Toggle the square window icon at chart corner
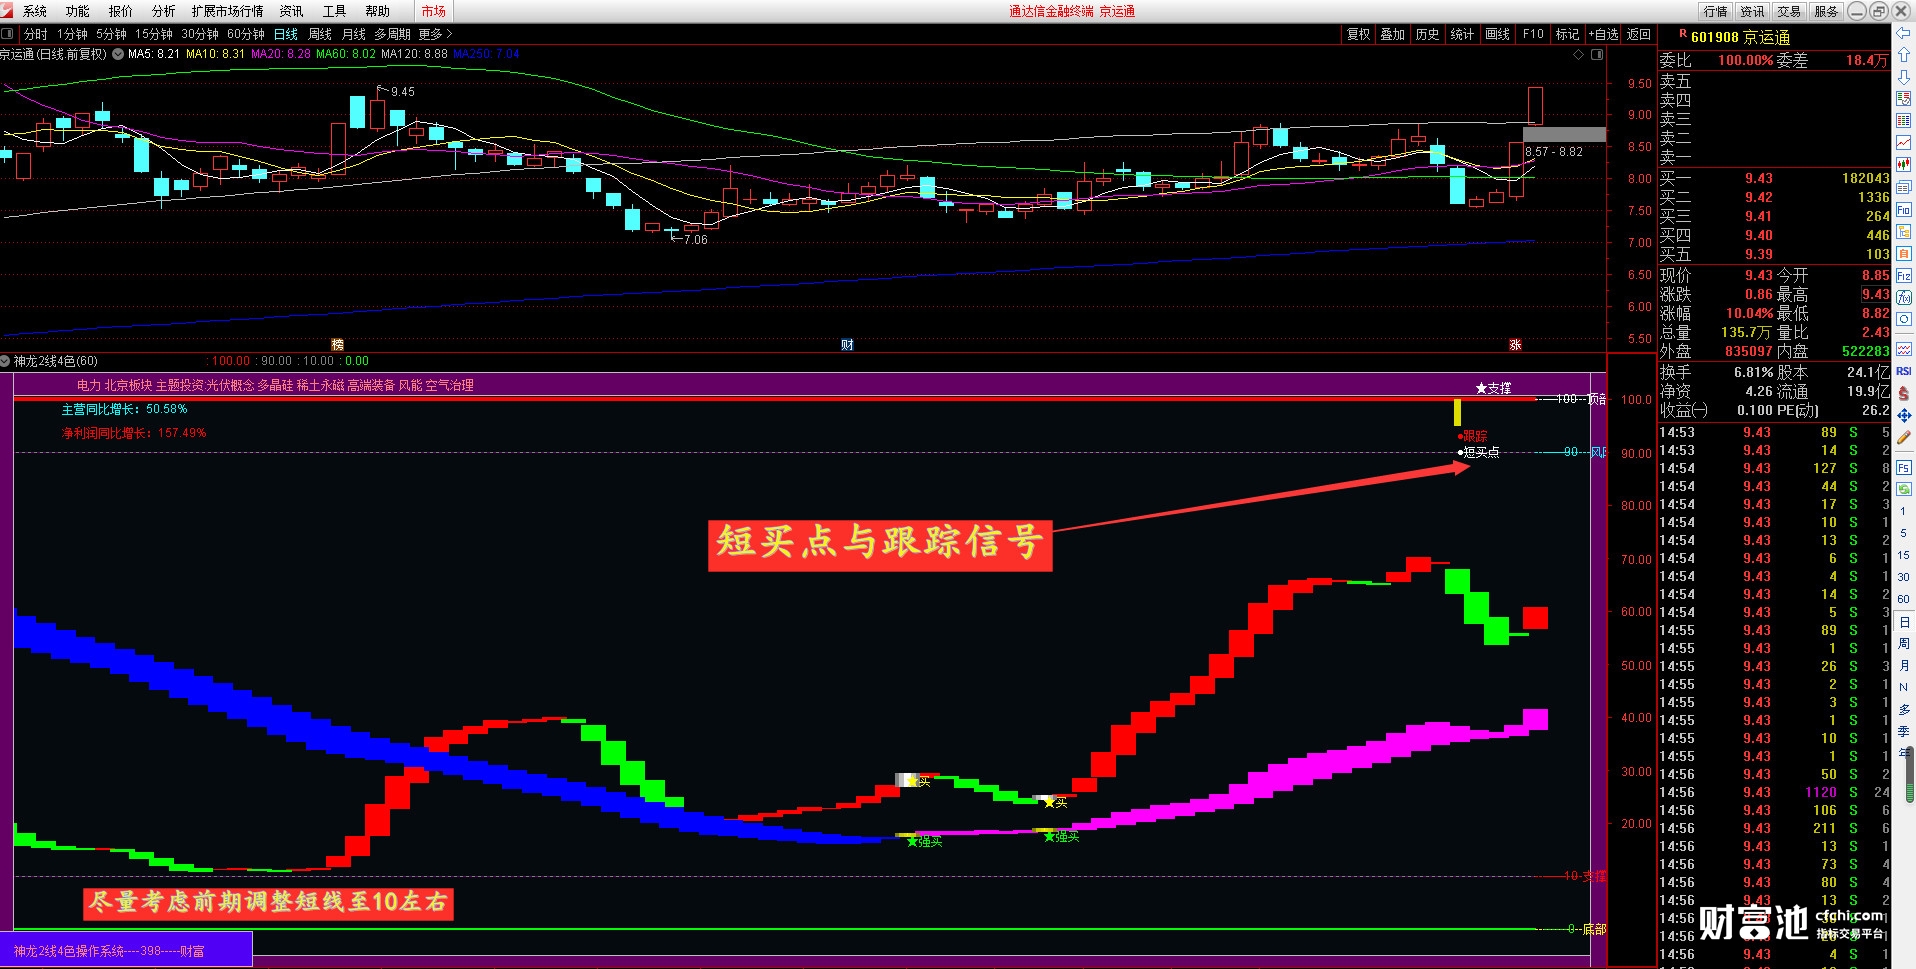The image size is (1916, 969). 1597,55
